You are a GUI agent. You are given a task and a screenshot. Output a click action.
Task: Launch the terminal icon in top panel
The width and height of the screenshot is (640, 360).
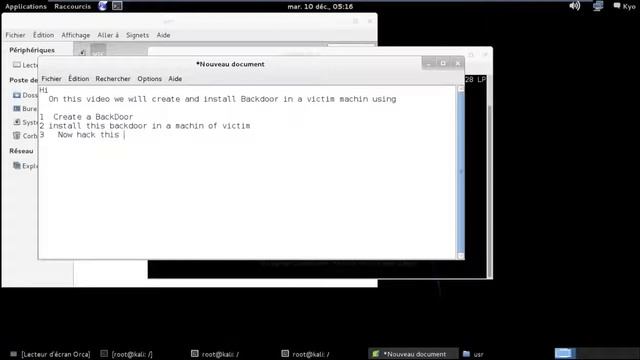(x=117, y=6)
